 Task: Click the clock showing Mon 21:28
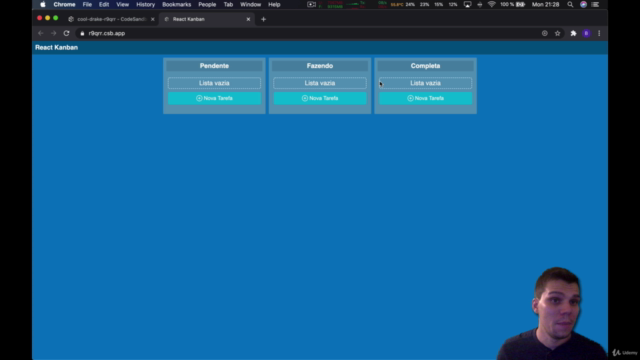coord(545,4)
